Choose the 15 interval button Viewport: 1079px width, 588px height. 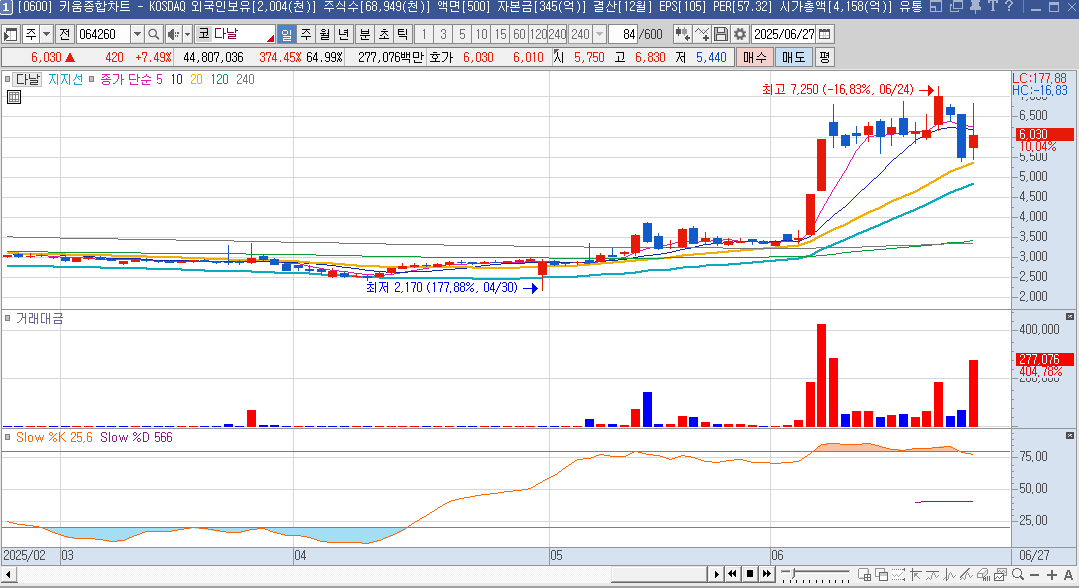pyautogui.click(x=501, y=34)
